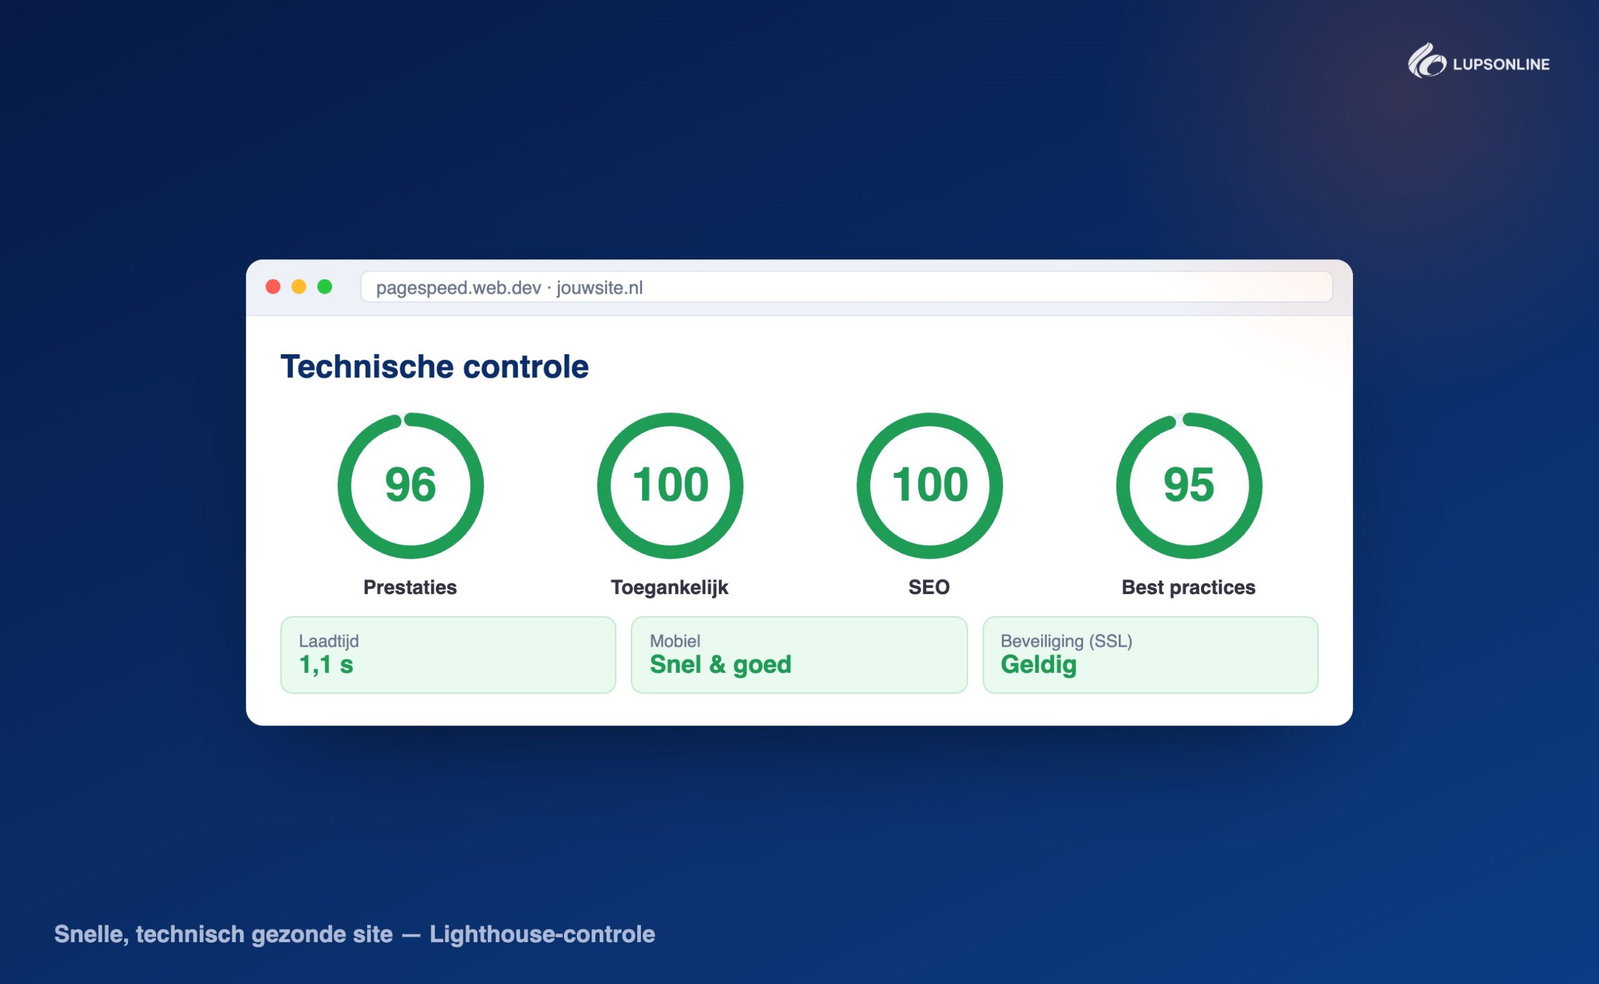Click the LUPSONLINE brand name text
This screenshot has height=984, width=1599.
point(1501,64)
